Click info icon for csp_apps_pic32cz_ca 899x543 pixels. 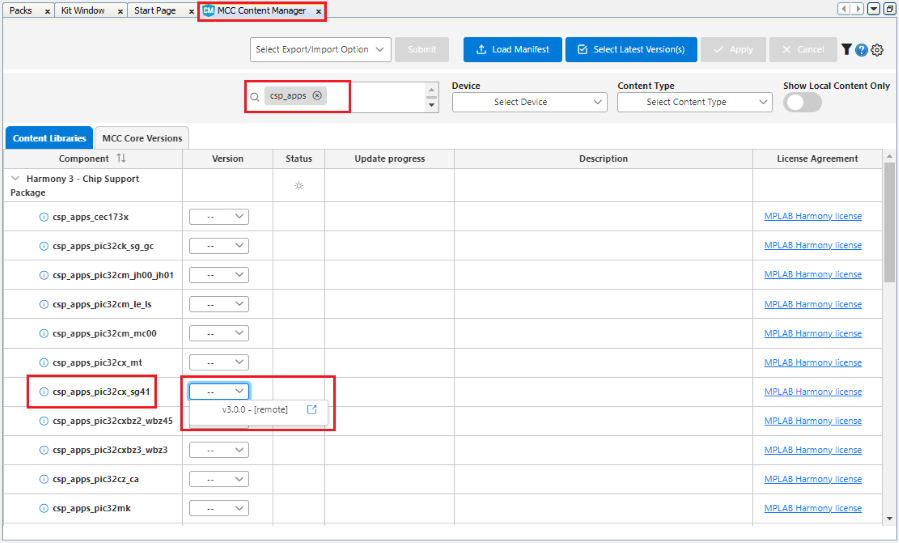point(44,479)
